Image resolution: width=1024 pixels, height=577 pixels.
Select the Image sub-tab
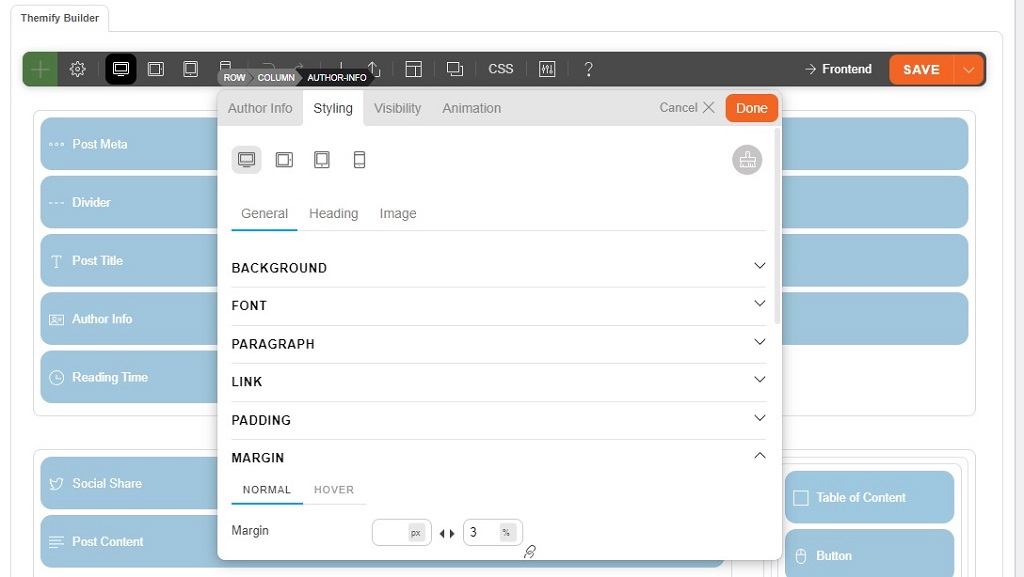(398, 213)
